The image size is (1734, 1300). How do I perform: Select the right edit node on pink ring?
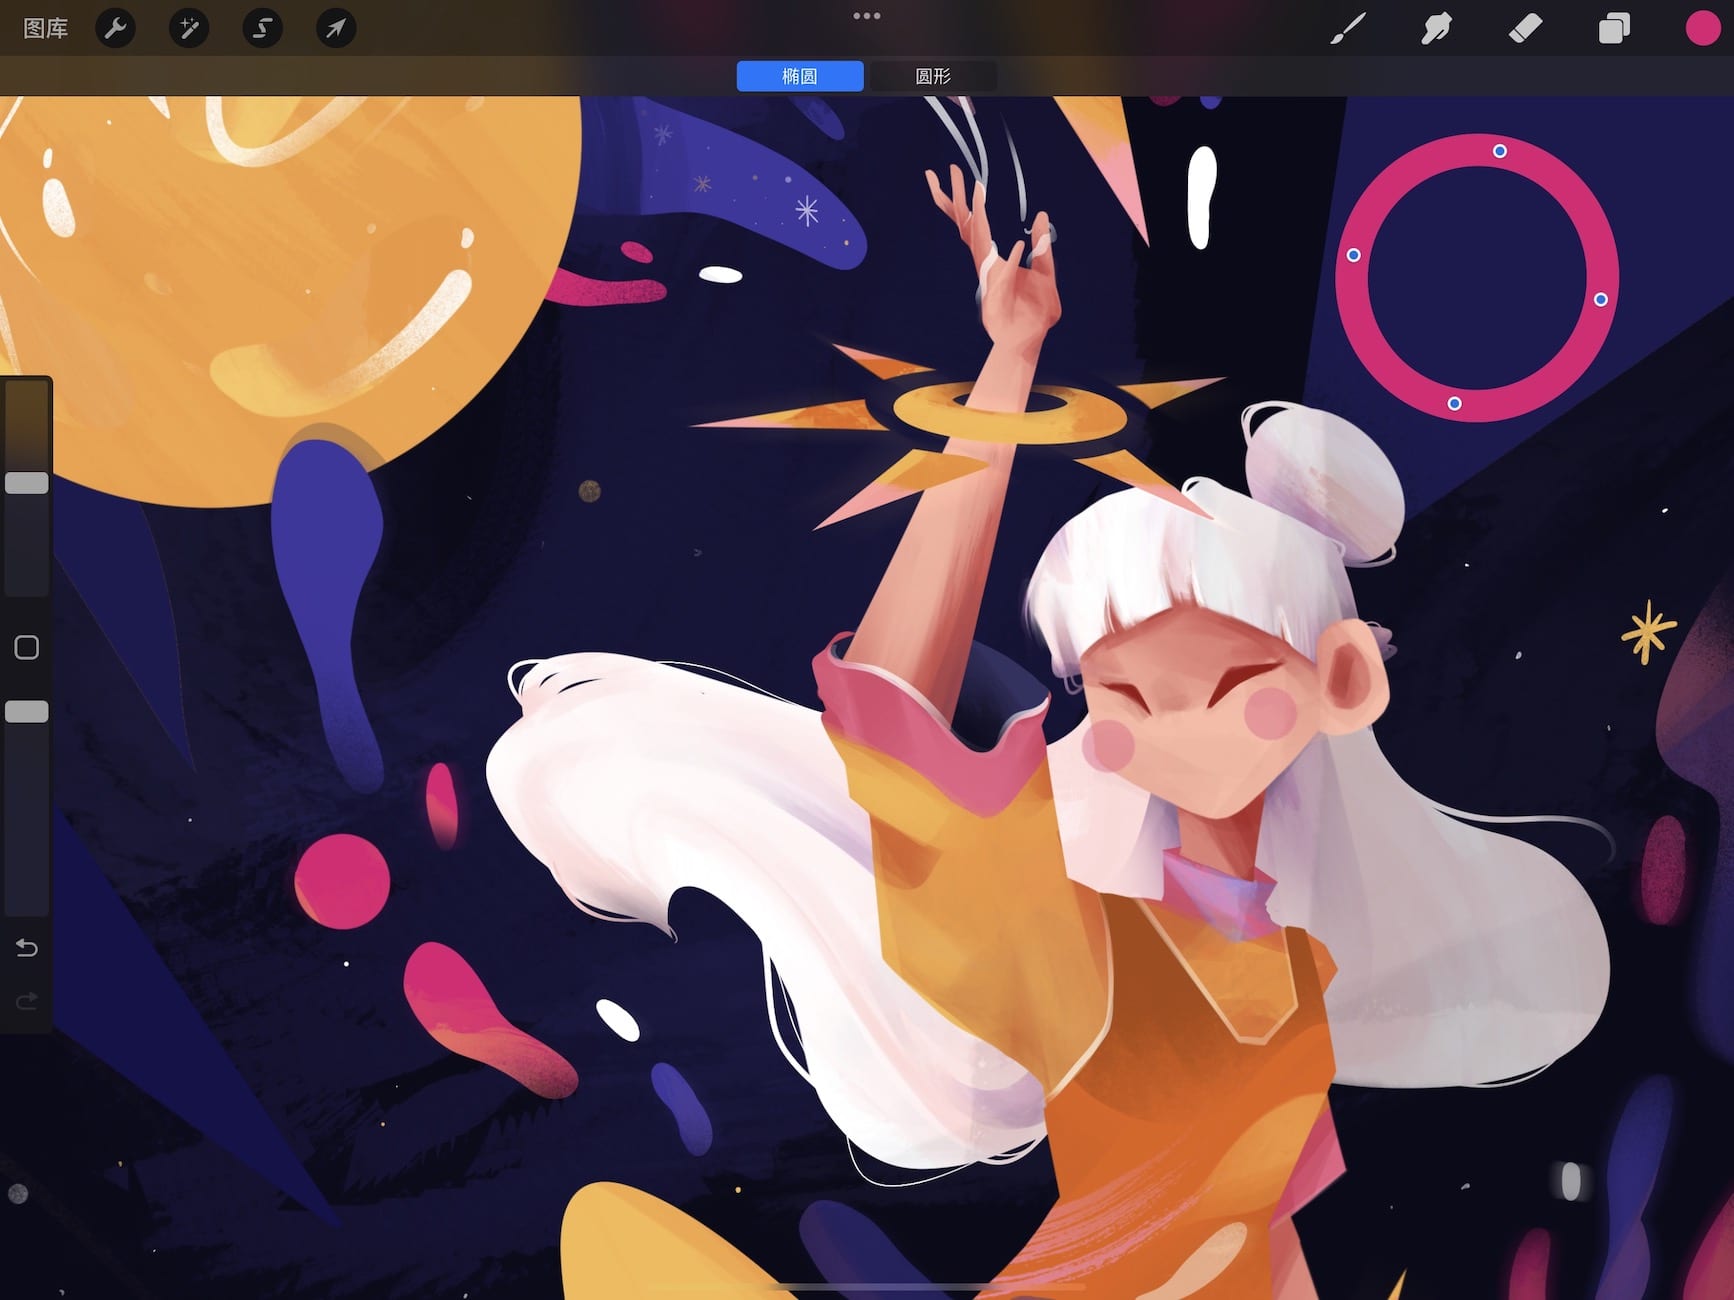point(1601,299)
